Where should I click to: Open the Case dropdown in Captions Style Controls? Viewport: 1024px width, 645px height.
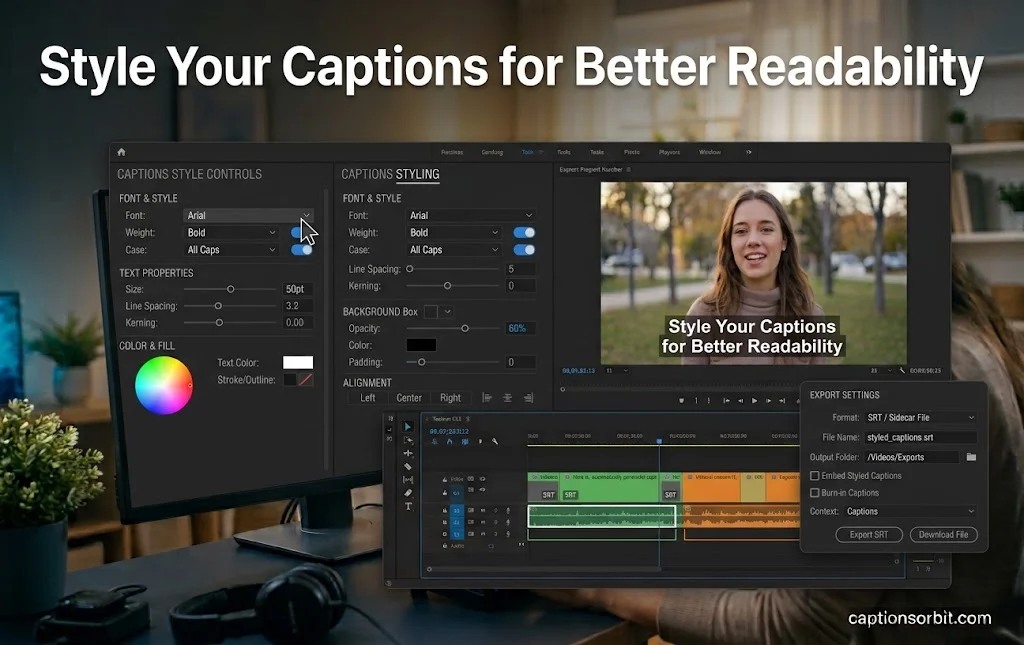click(231, 249)
